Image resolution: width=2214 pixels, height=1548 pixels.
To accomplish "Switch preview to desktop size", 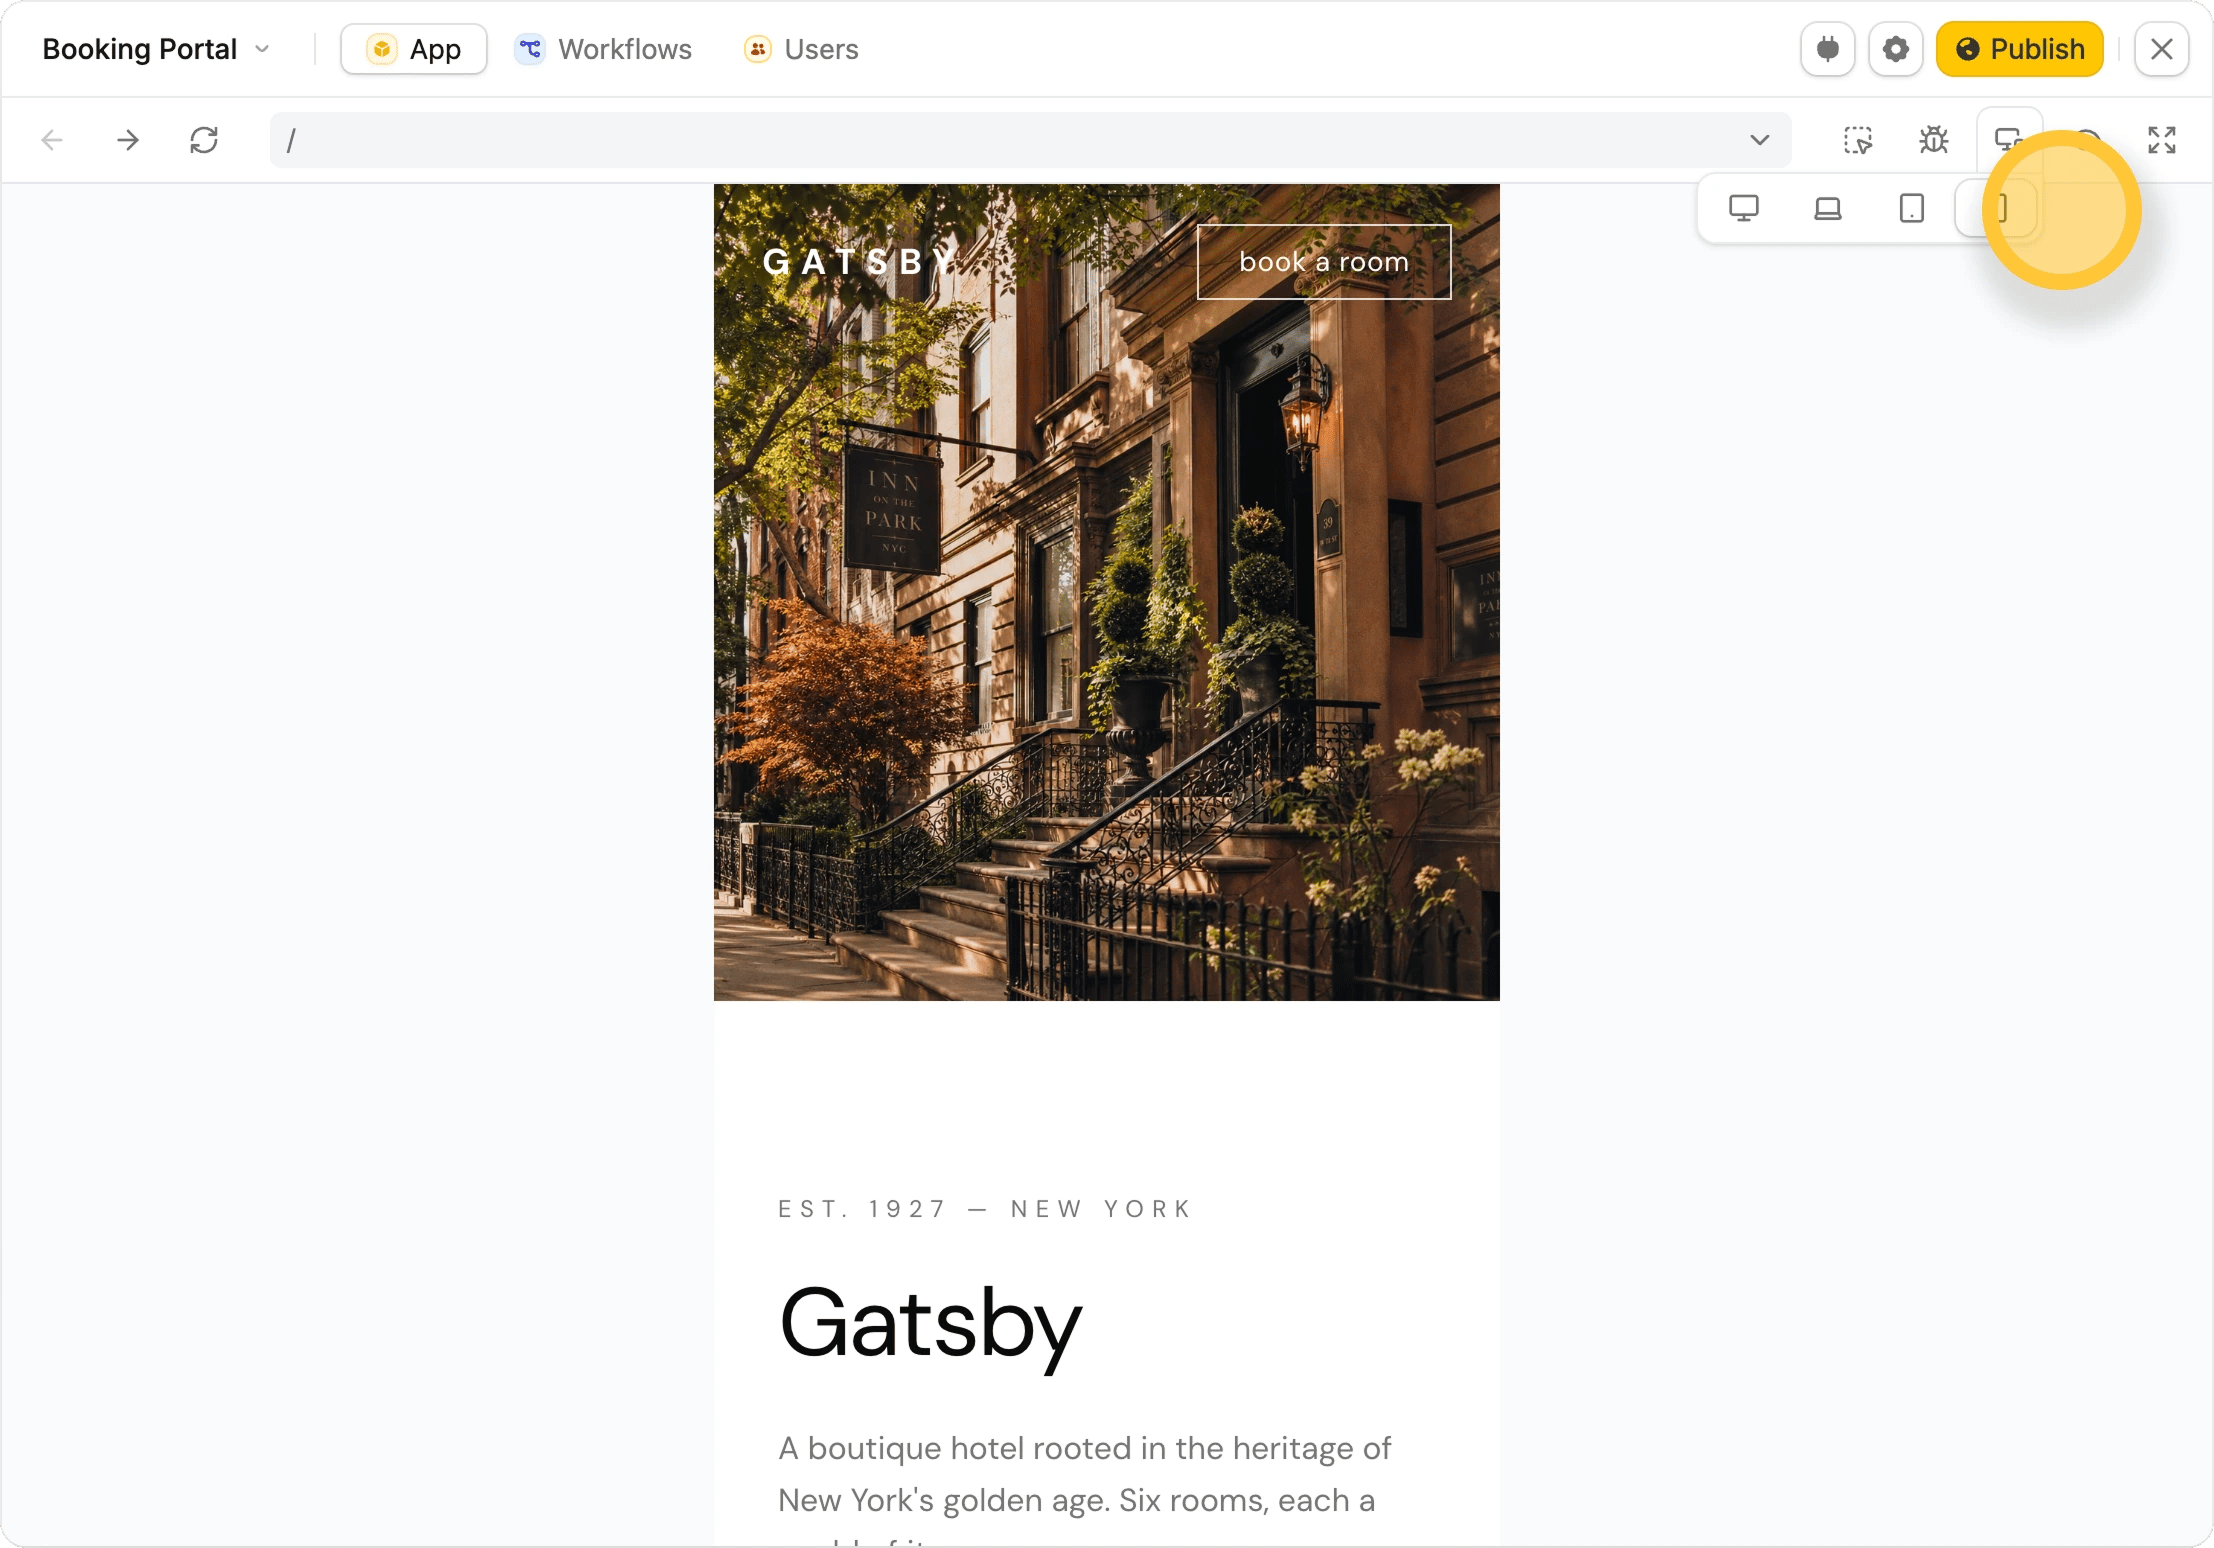I will pyautogui.click(x=1744, y=208).
